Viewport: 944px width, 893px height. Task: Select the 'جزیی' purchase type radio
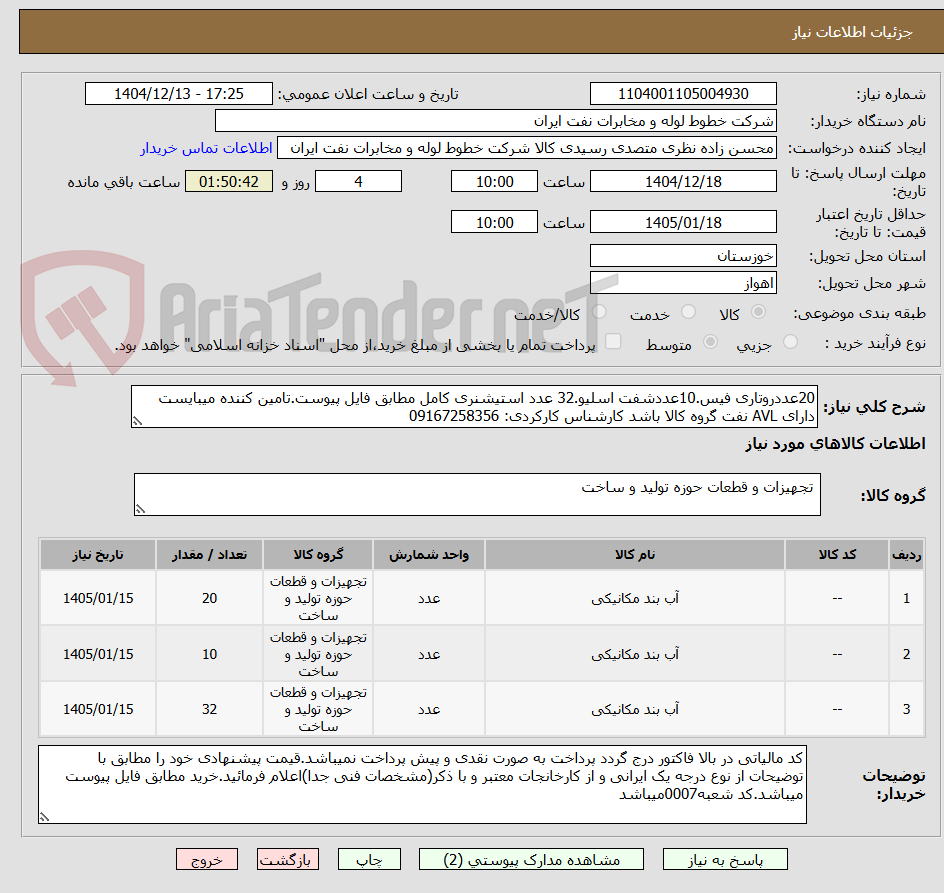(x=790, y=342)
